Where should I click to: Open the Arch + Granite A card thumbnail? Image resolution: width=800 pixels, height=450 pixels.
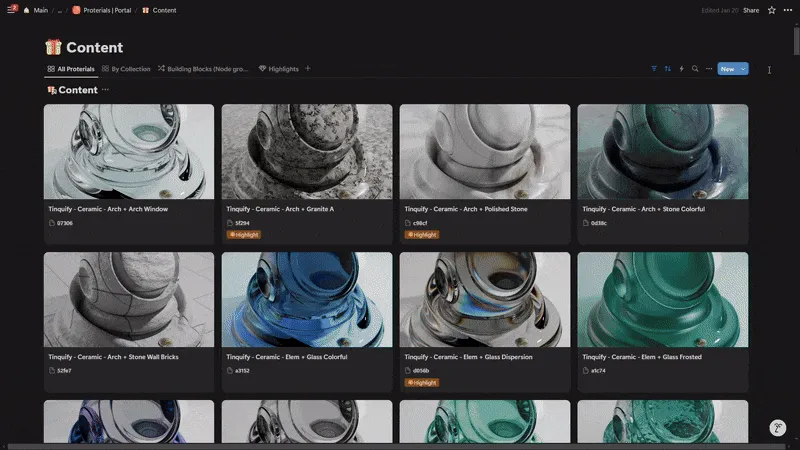(x=307, y=152)
